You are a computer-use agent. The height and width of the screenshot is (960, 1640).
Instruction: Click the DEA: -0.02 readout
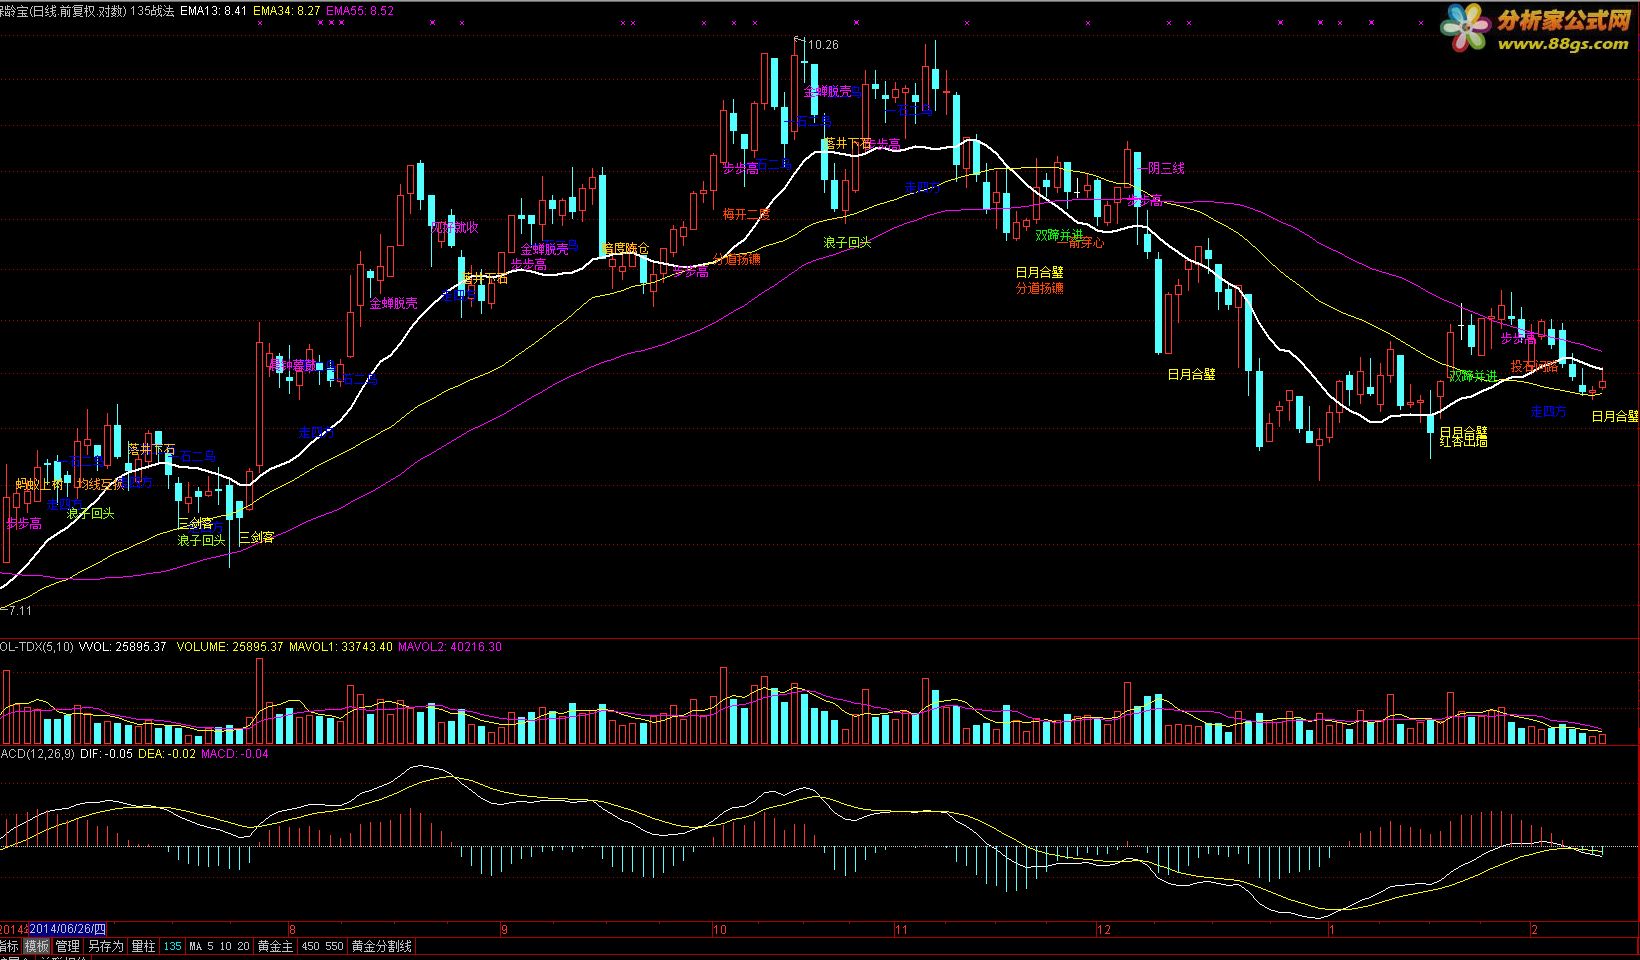point(167,754)
